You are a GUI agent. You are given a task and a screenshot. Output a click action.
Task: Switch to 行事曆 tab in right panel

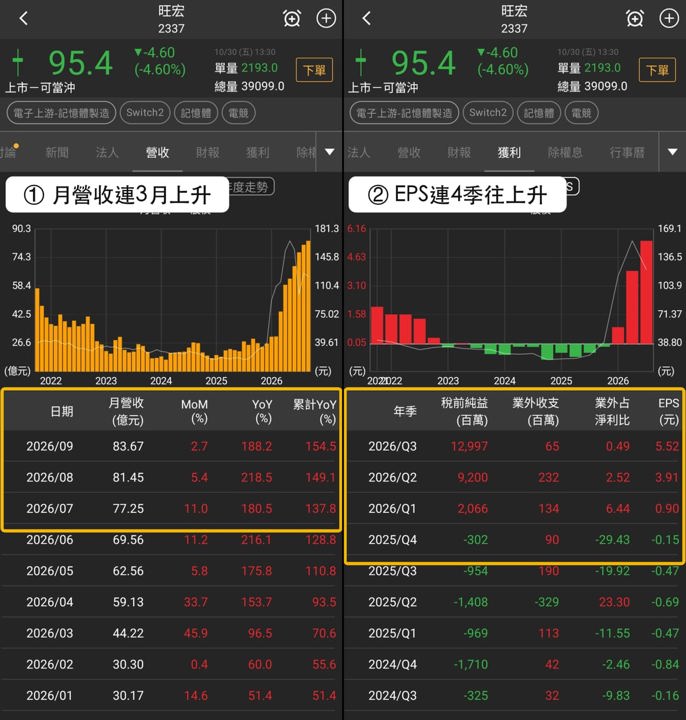click(627, 152)
